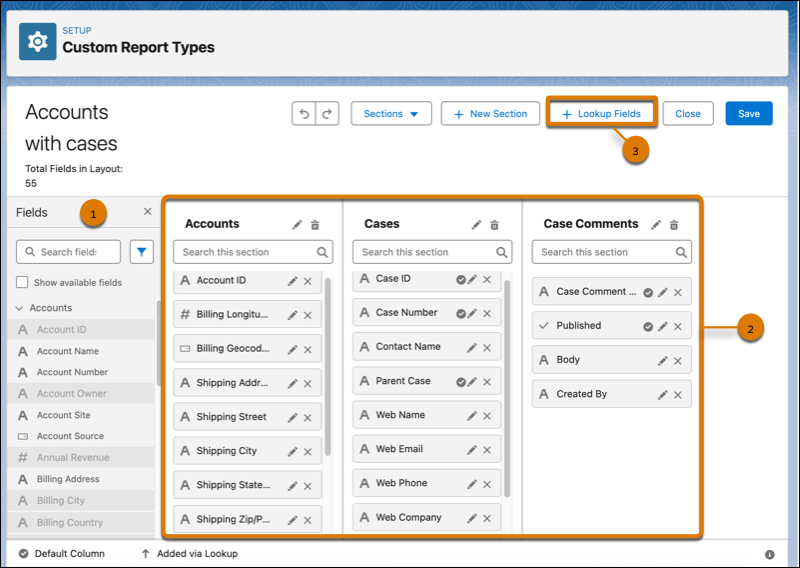Edit the Contact Name field pencil
This screenshot has width=800, height=568.
[x=470, y=348]
